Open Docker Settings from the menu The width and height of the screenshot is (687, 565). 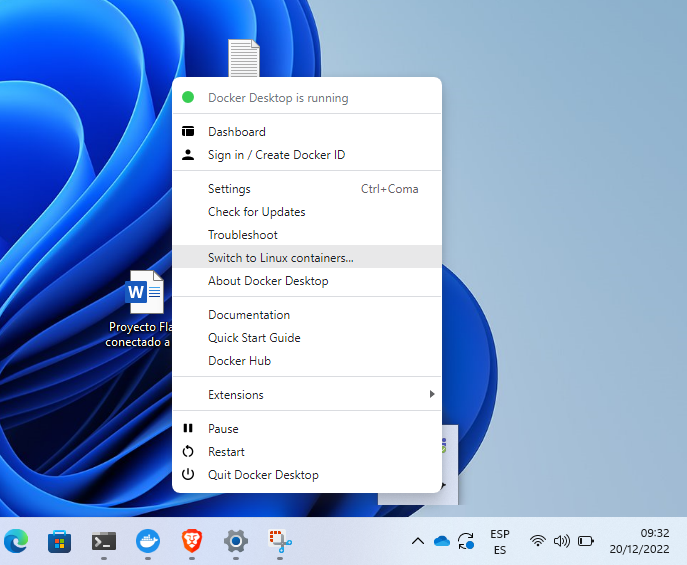point(307,189)
